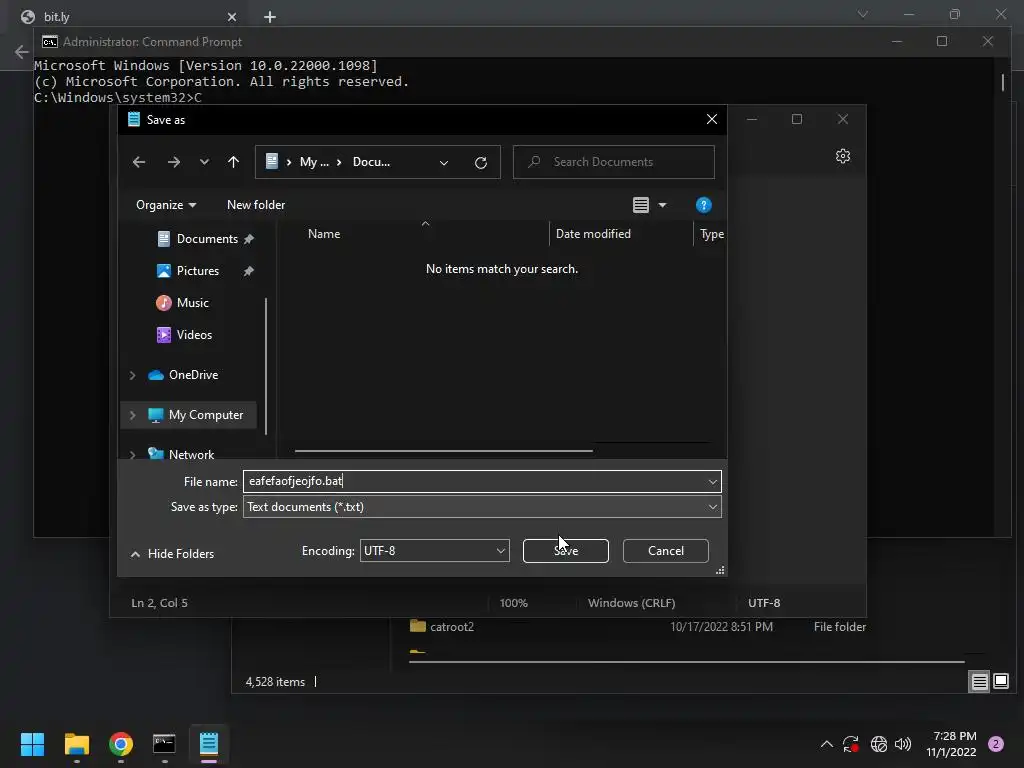
Task: Switch to Notepad on taskbar
Action: [208, 744]
